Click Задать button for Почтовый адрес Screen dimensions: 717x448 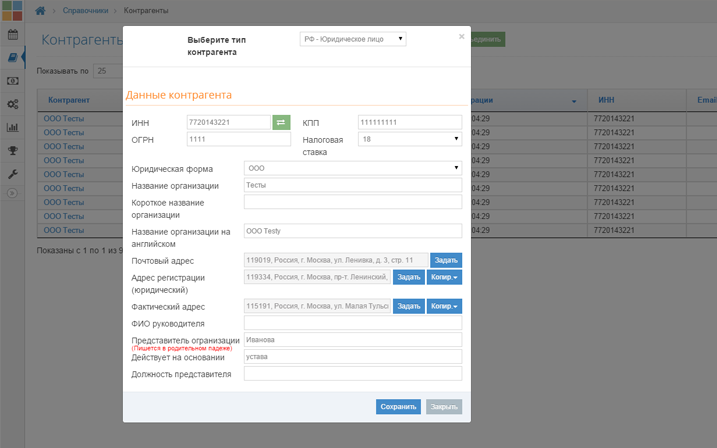pyautogui.click(x=446, y=260)
